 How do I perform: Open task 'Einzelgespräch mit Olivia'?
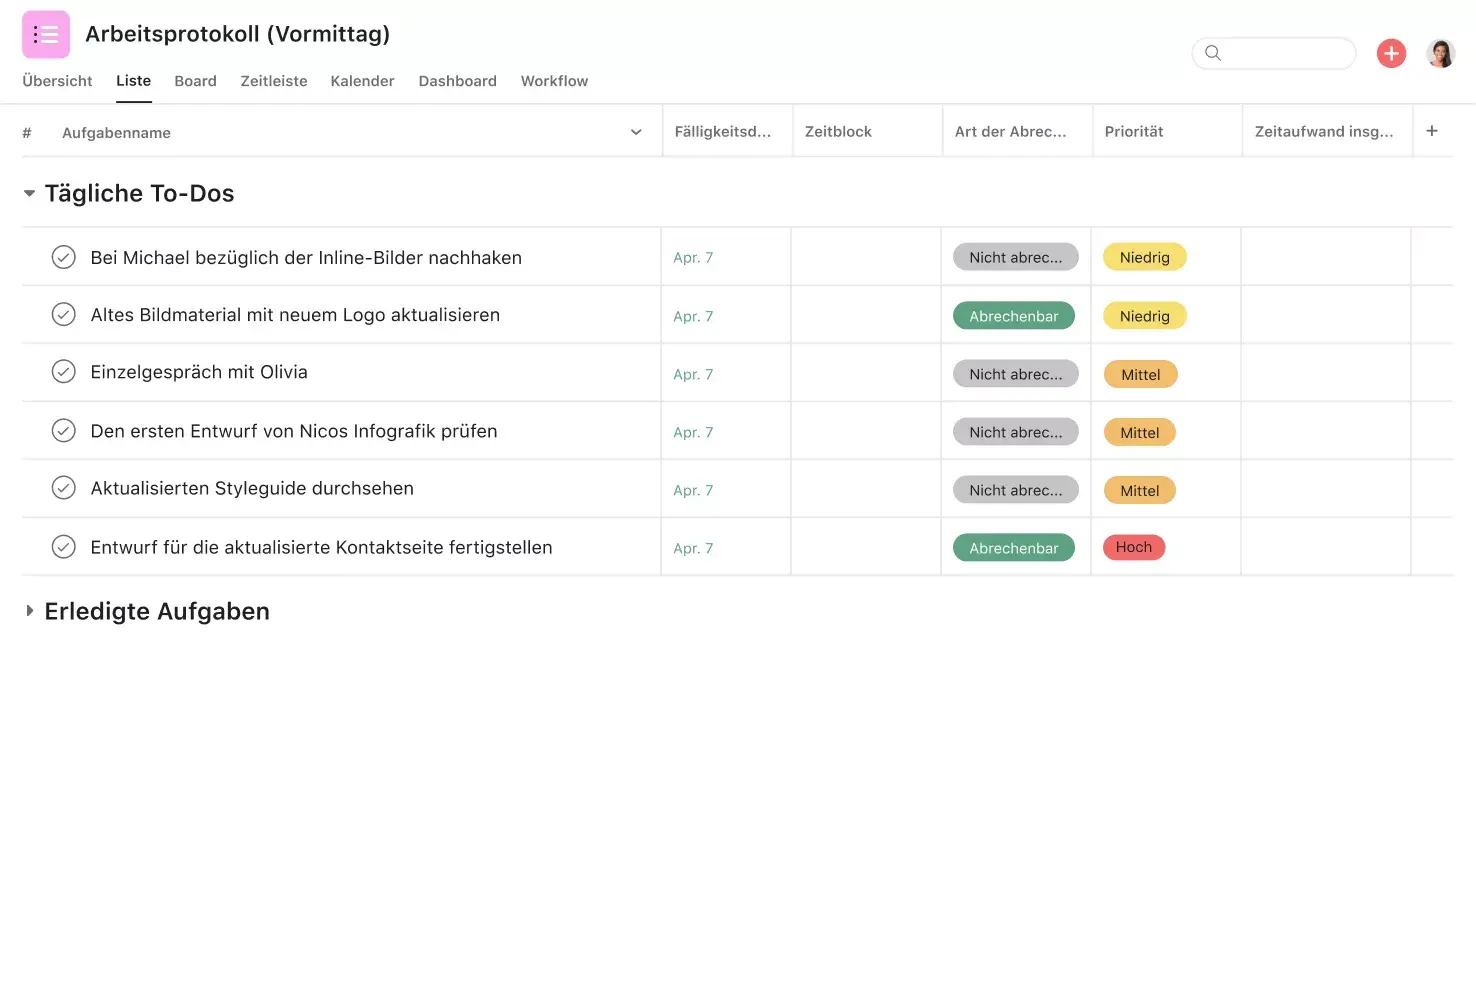click(199, 372)
